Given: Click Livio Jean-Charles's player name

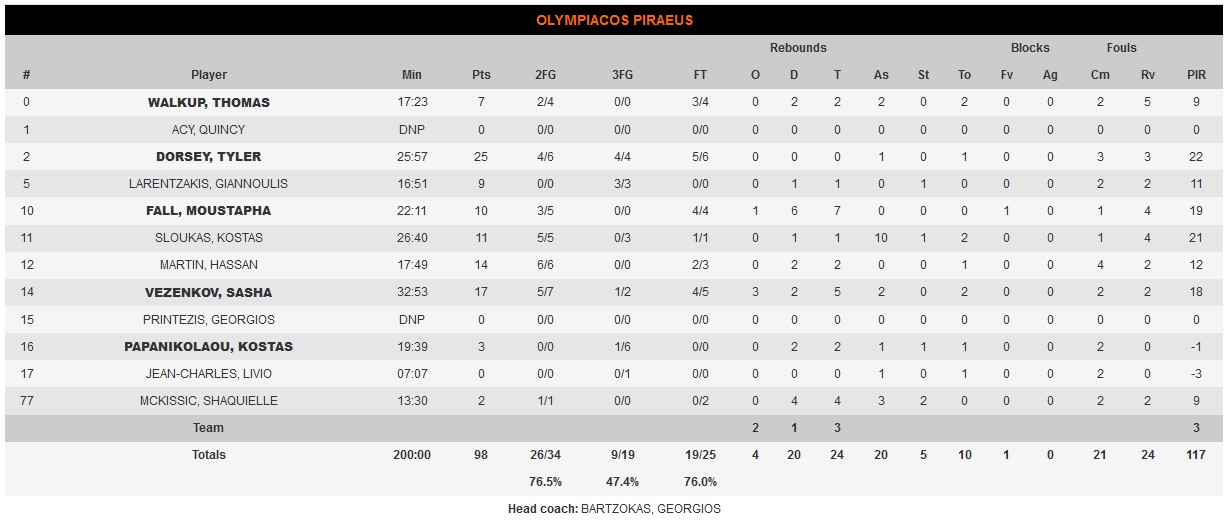Looking at the screenshot, I should click(208, 374).
